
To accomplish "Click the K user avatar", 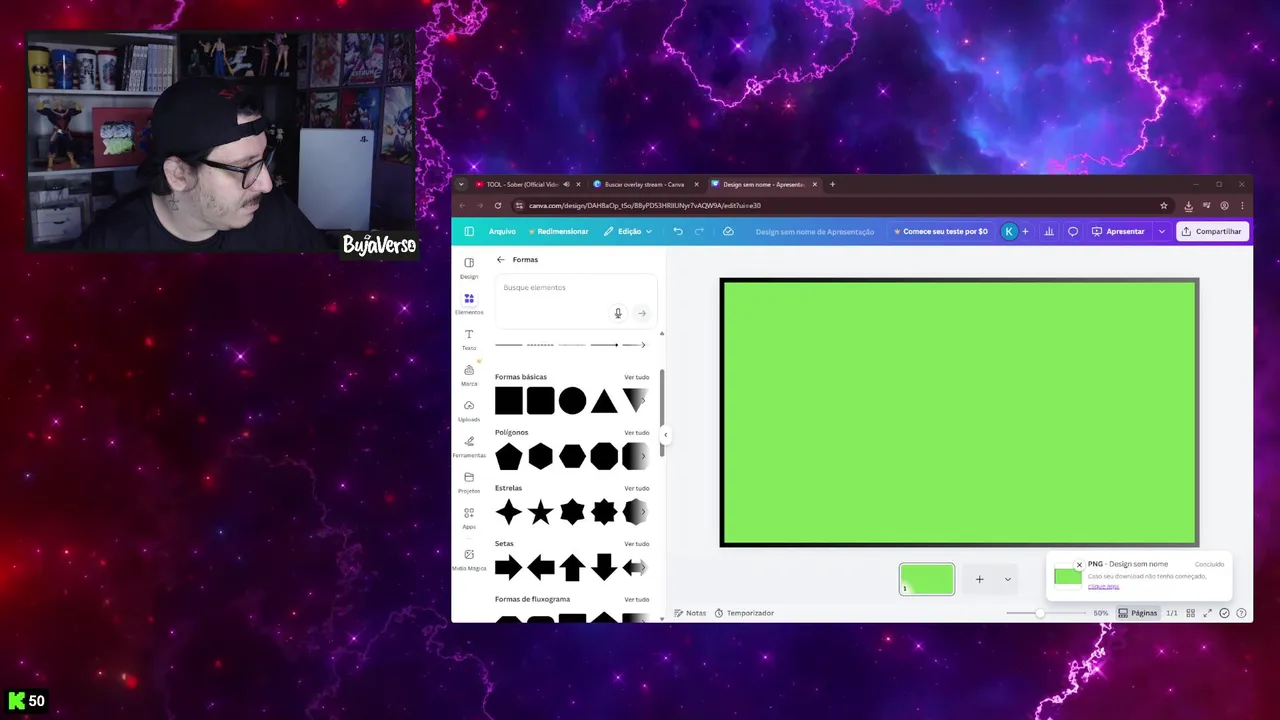I will pos(1009,231).
